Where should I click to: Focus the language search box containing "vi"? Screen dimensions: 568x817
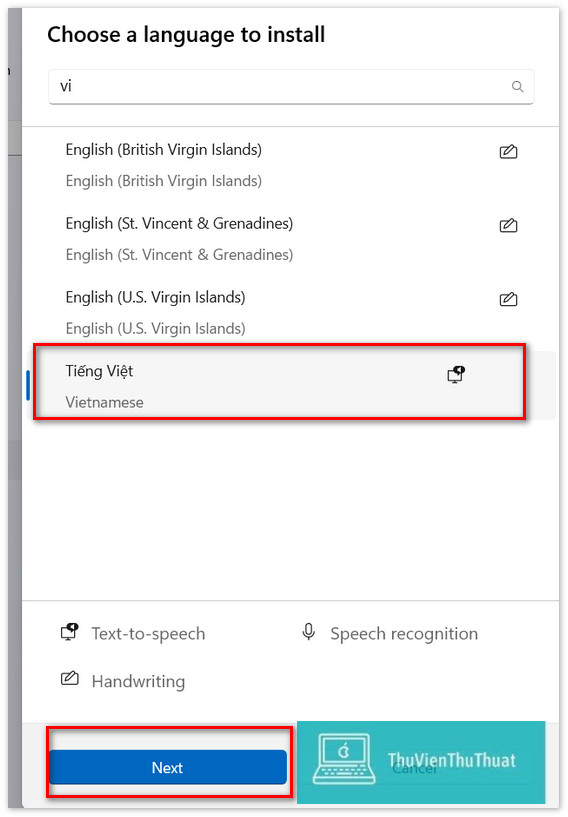(291, 86)
